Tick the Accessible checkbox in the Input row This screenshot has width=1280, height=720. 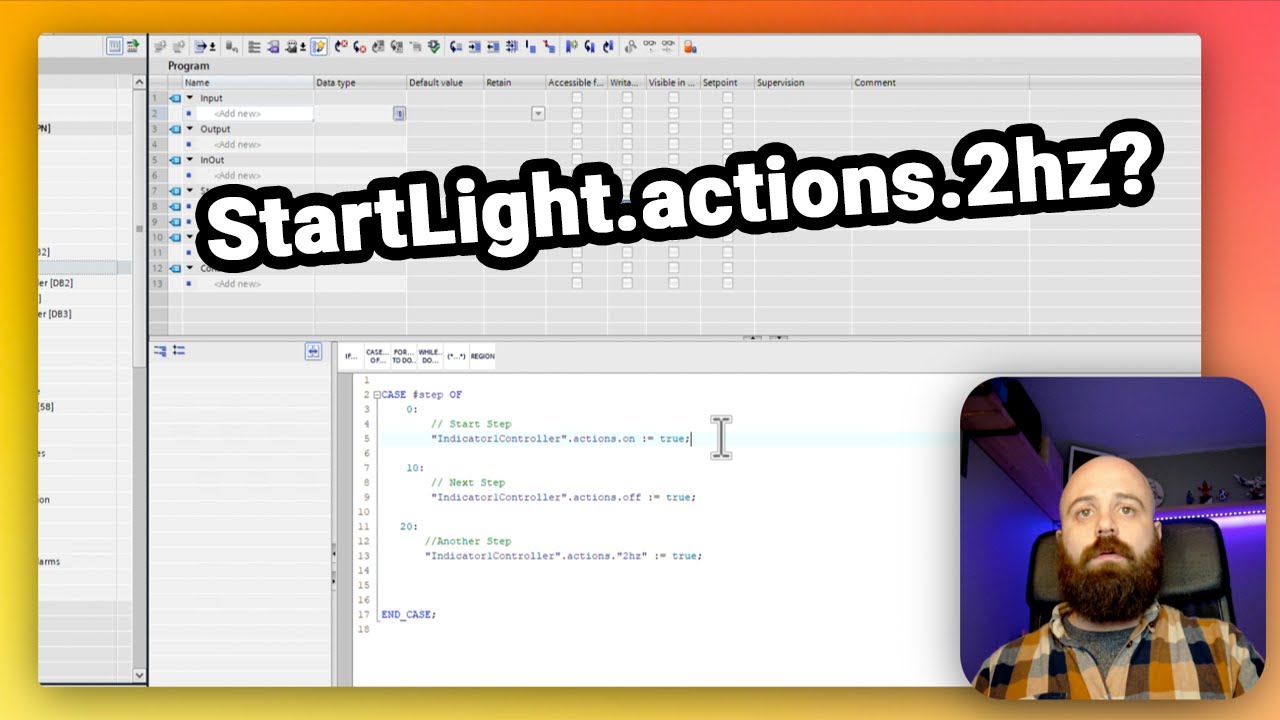click(577, 98)
